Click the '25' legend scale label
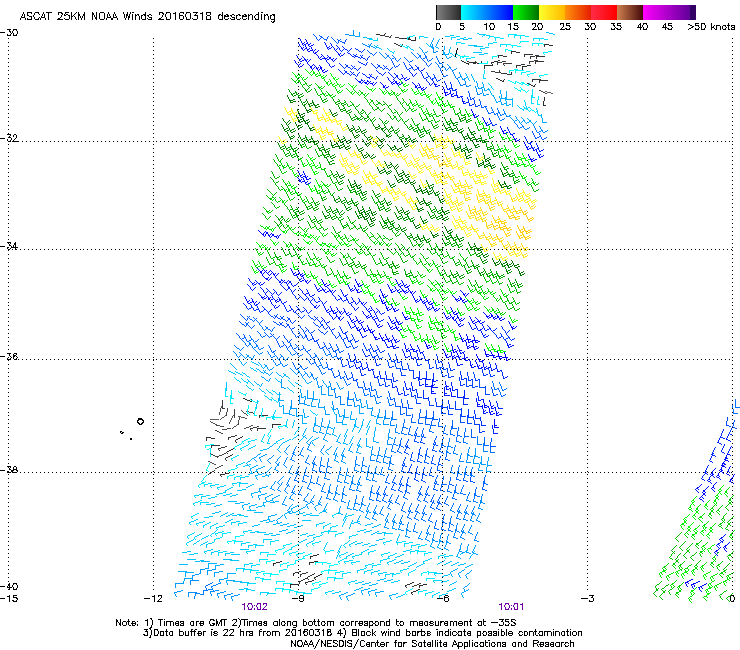Screen dimensions: 740x650 [x=564, y=27]
